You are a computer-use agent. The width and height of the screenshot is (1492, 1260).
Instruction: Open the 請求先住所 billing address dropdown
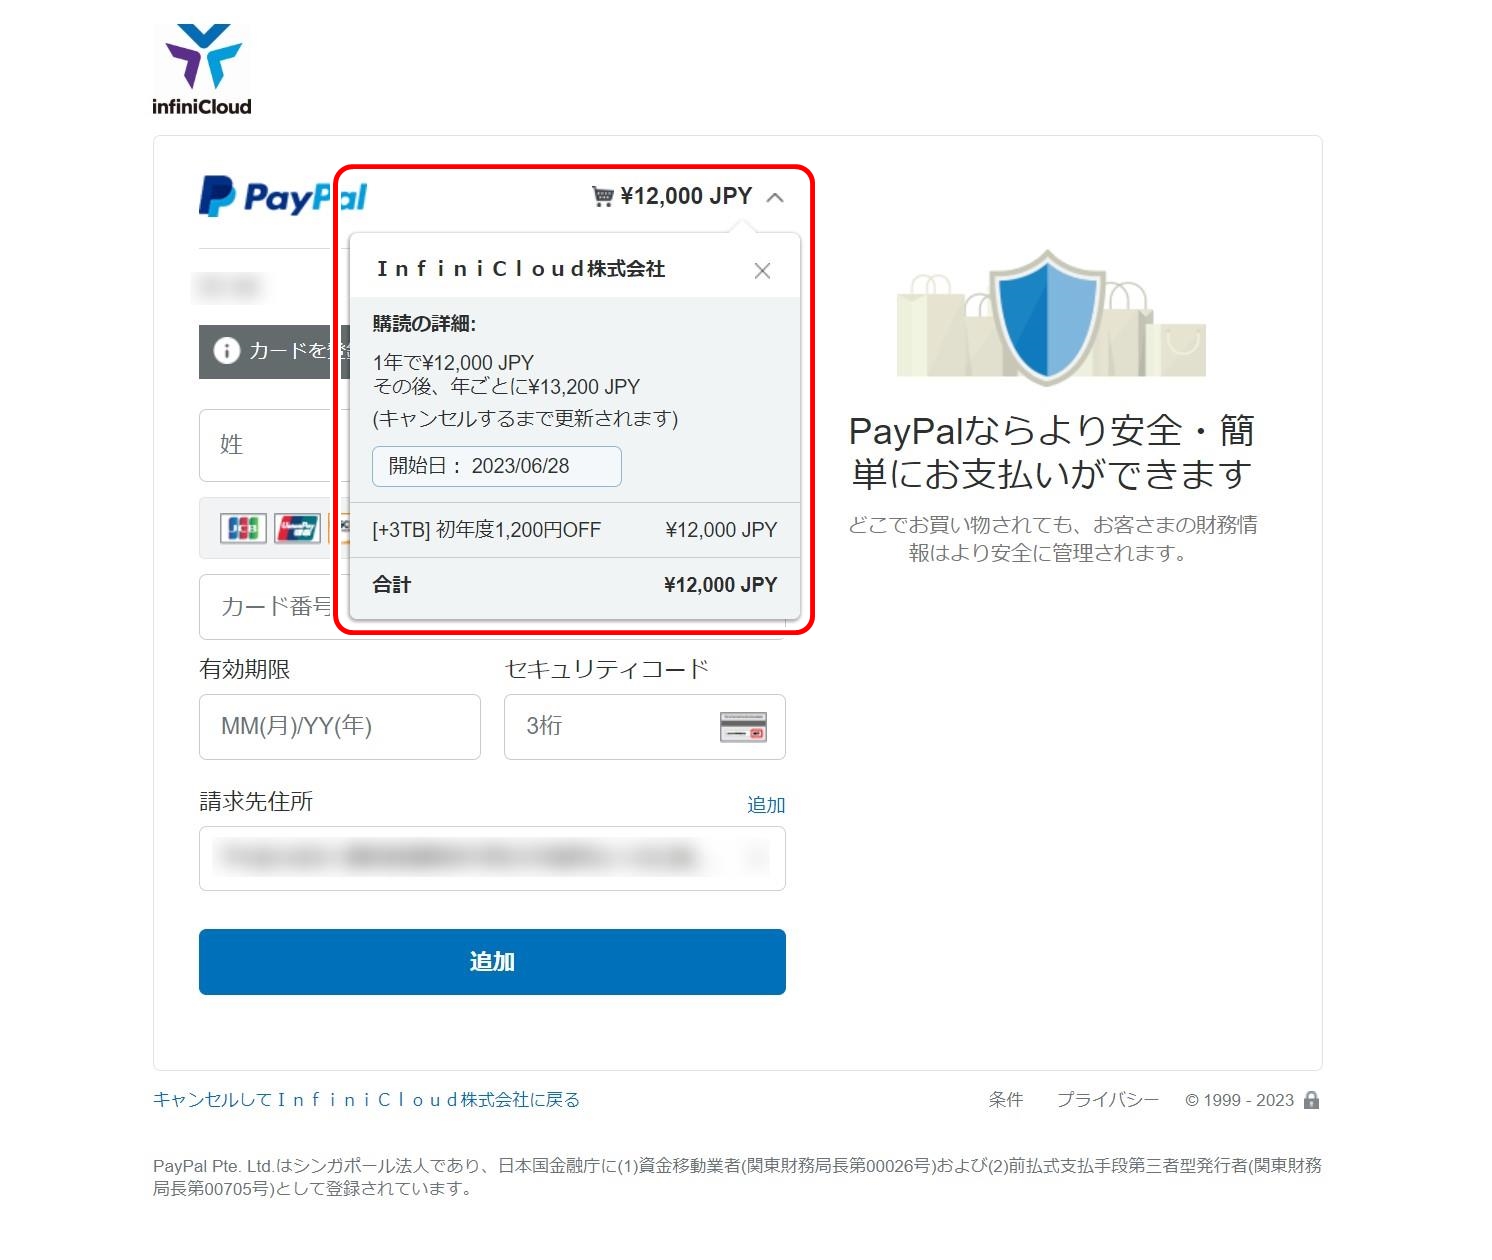(x=492, y=858)
